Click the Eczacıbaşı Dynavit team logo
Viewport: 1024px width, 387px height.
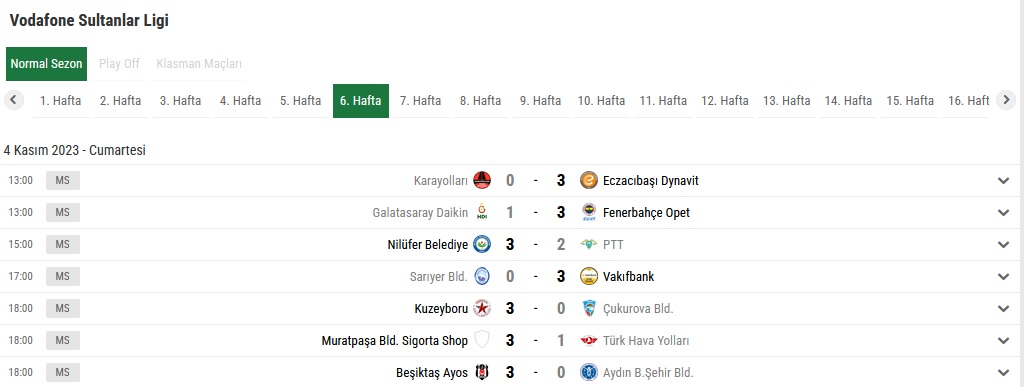589,180
